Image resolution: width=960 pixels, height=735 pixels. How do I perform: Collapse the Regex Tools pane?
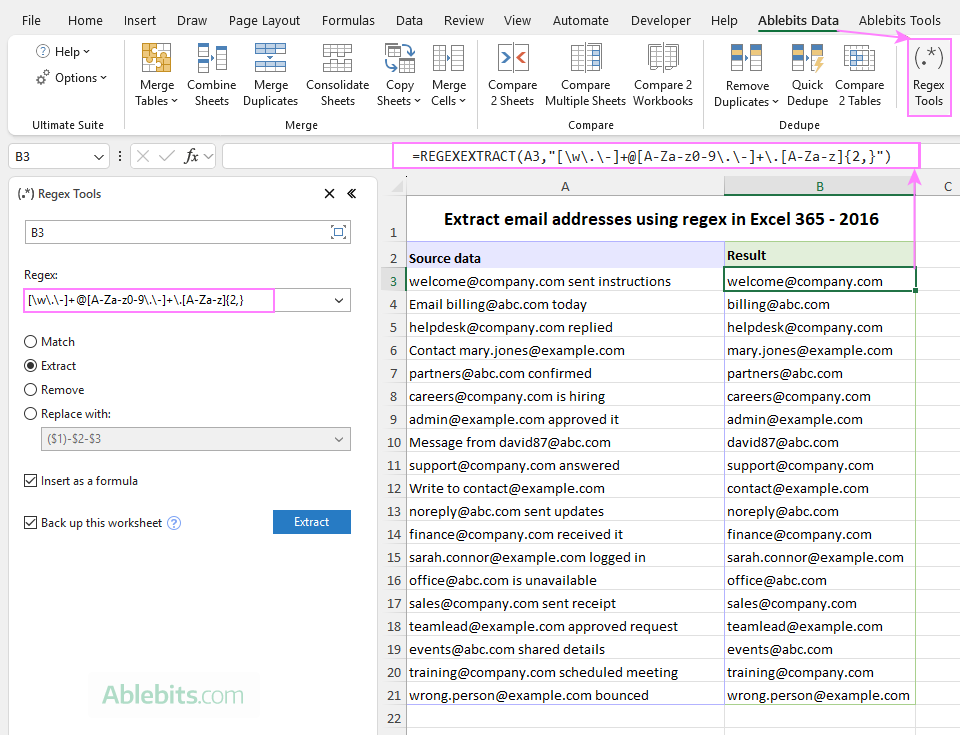click(351, 194)
